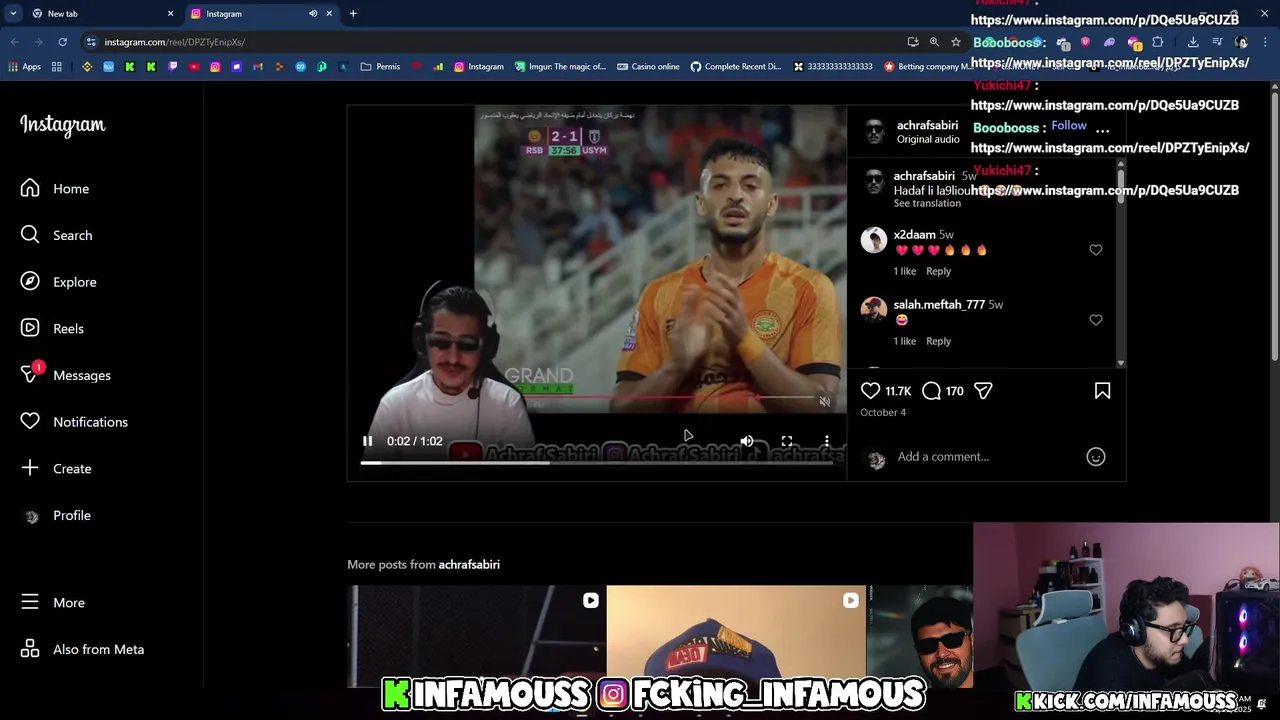The width and height of the screenshot is (1280, 720).
Task: View site information icon
Action: click(x=91, y=42)
